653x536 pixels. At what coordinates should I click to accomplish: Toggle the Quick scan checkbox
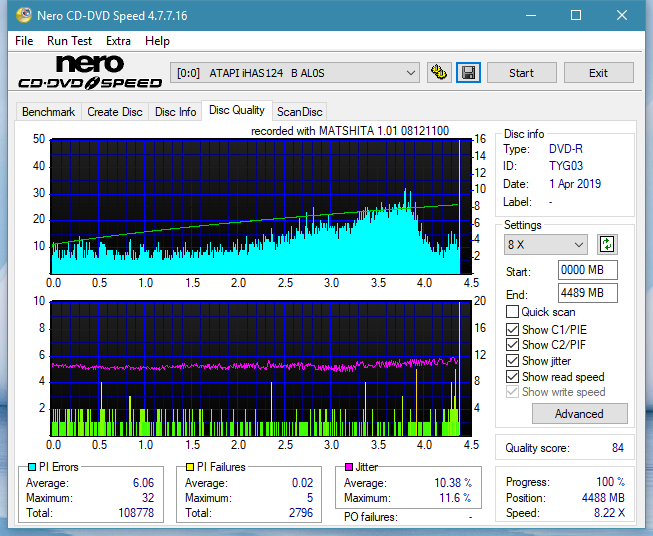512,312
